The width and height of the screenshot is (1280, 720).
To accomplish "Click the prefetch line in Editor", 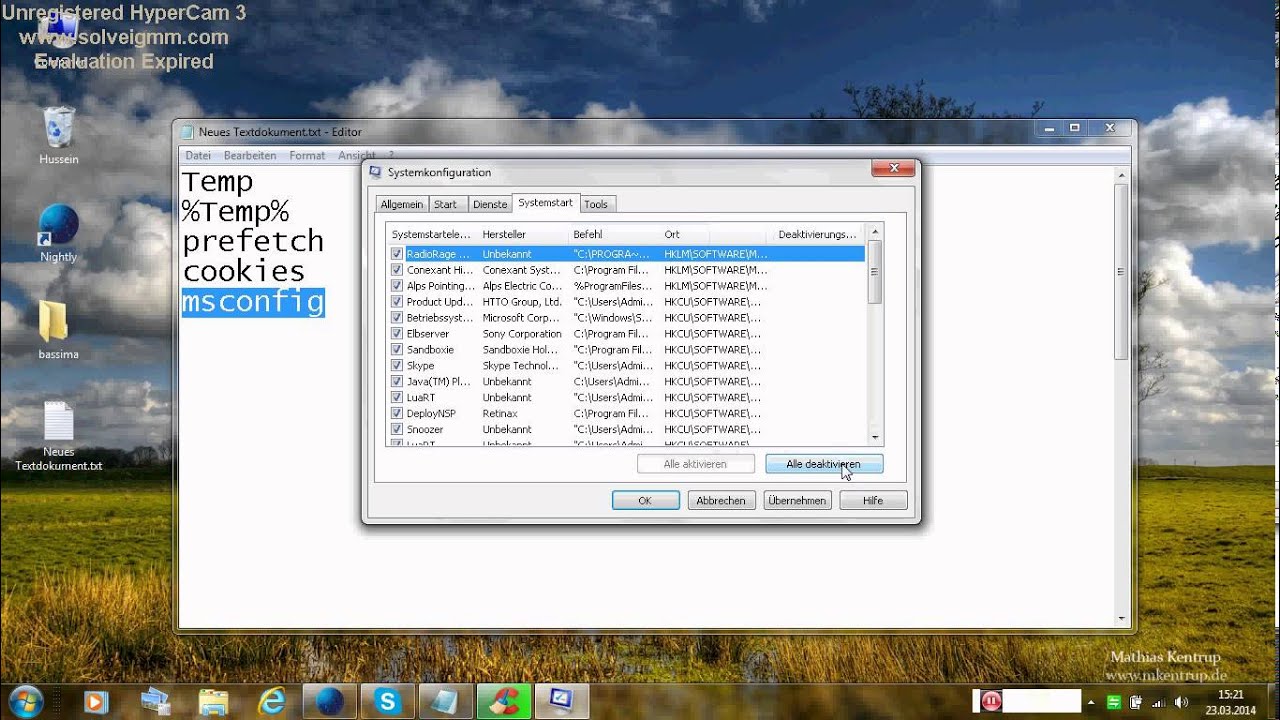I will pyautogui.click(x=253, y=241).
